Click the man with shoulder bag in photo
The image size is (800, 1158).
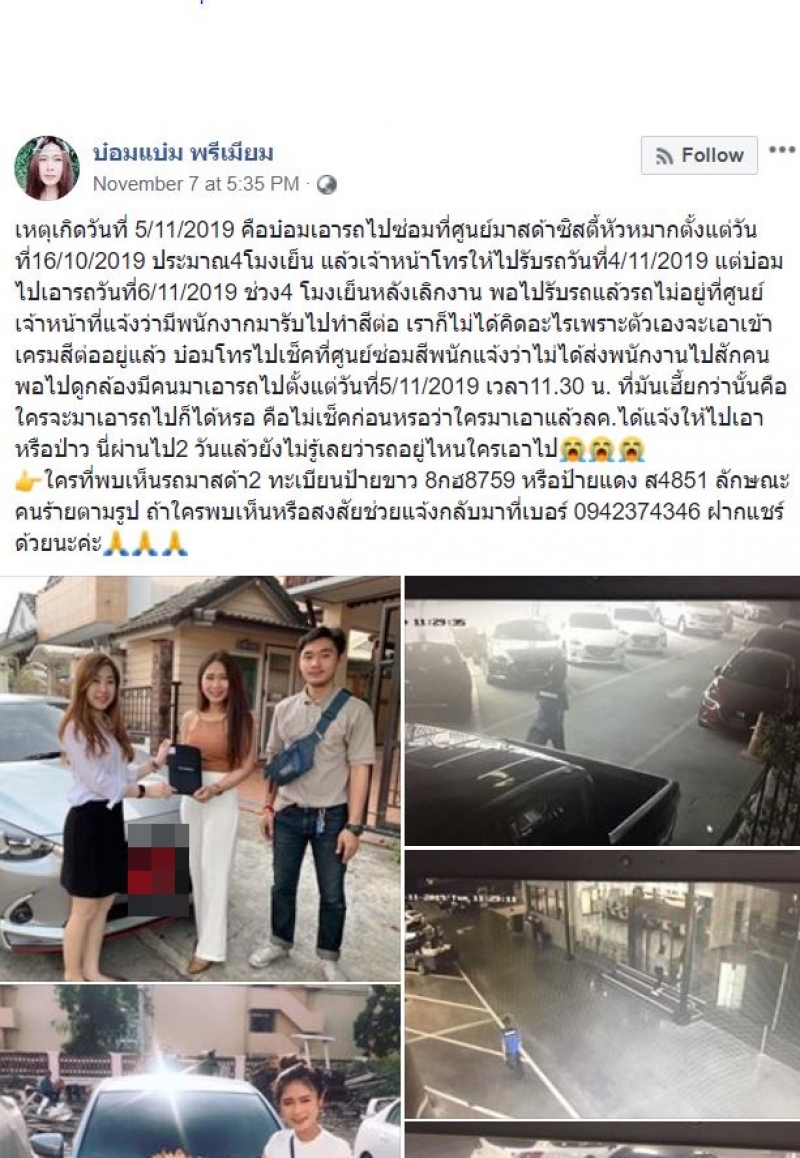tap(318, 798)
